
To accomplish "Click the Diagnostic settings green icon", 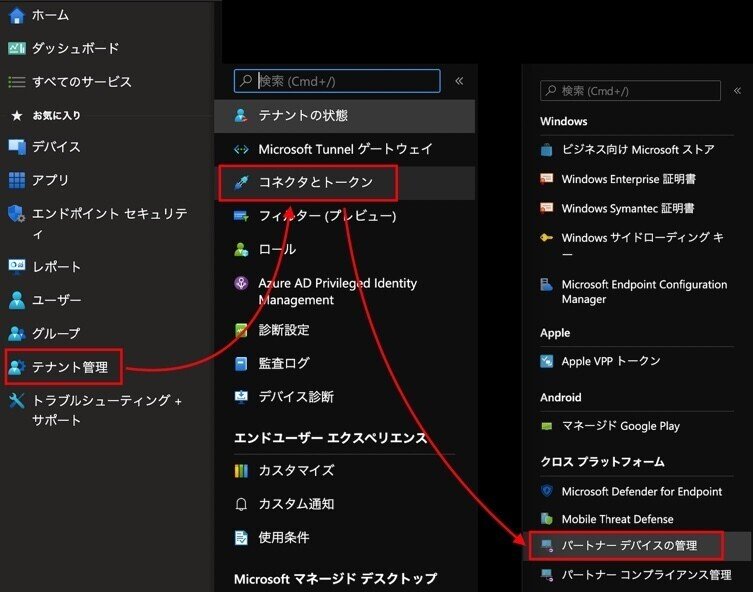I will click(x=241, y=330).
